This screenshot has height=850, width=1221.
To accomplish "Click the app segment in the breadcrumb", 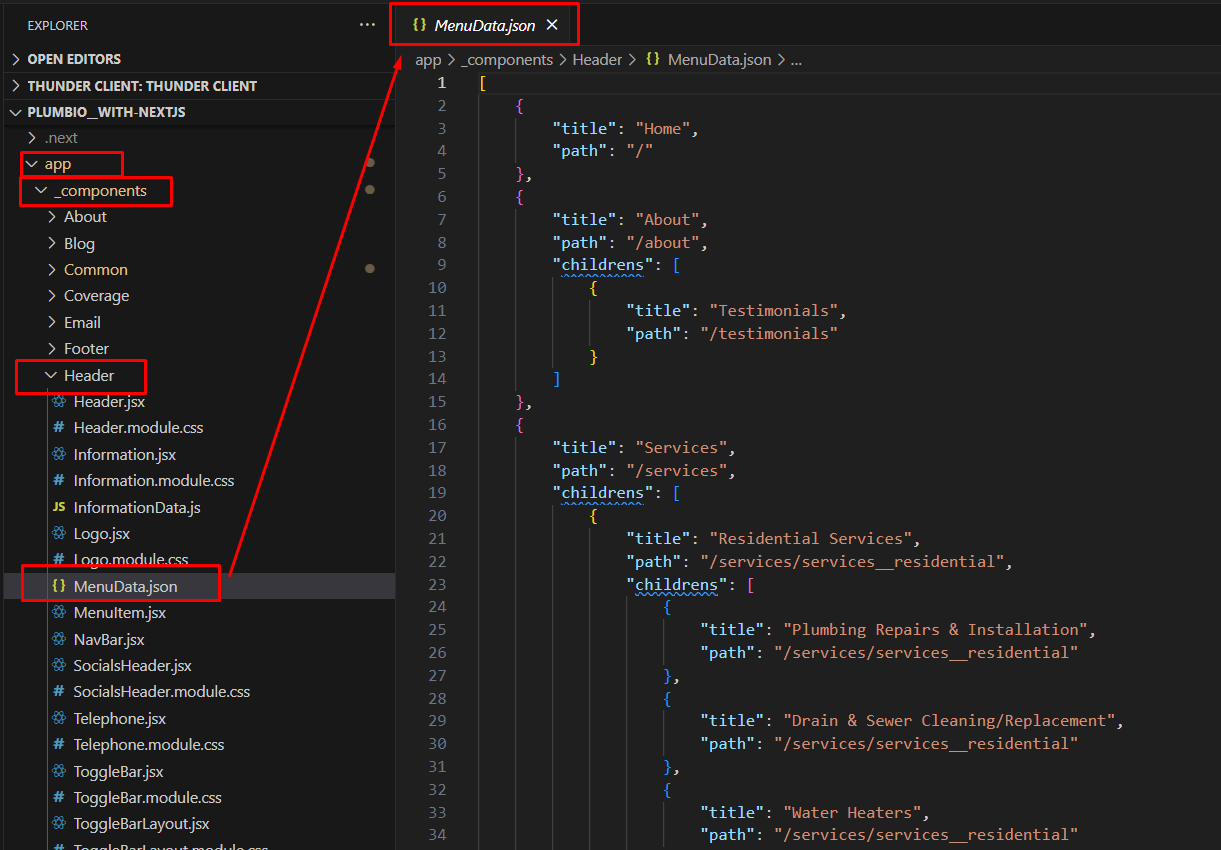I will pos(428,60).
